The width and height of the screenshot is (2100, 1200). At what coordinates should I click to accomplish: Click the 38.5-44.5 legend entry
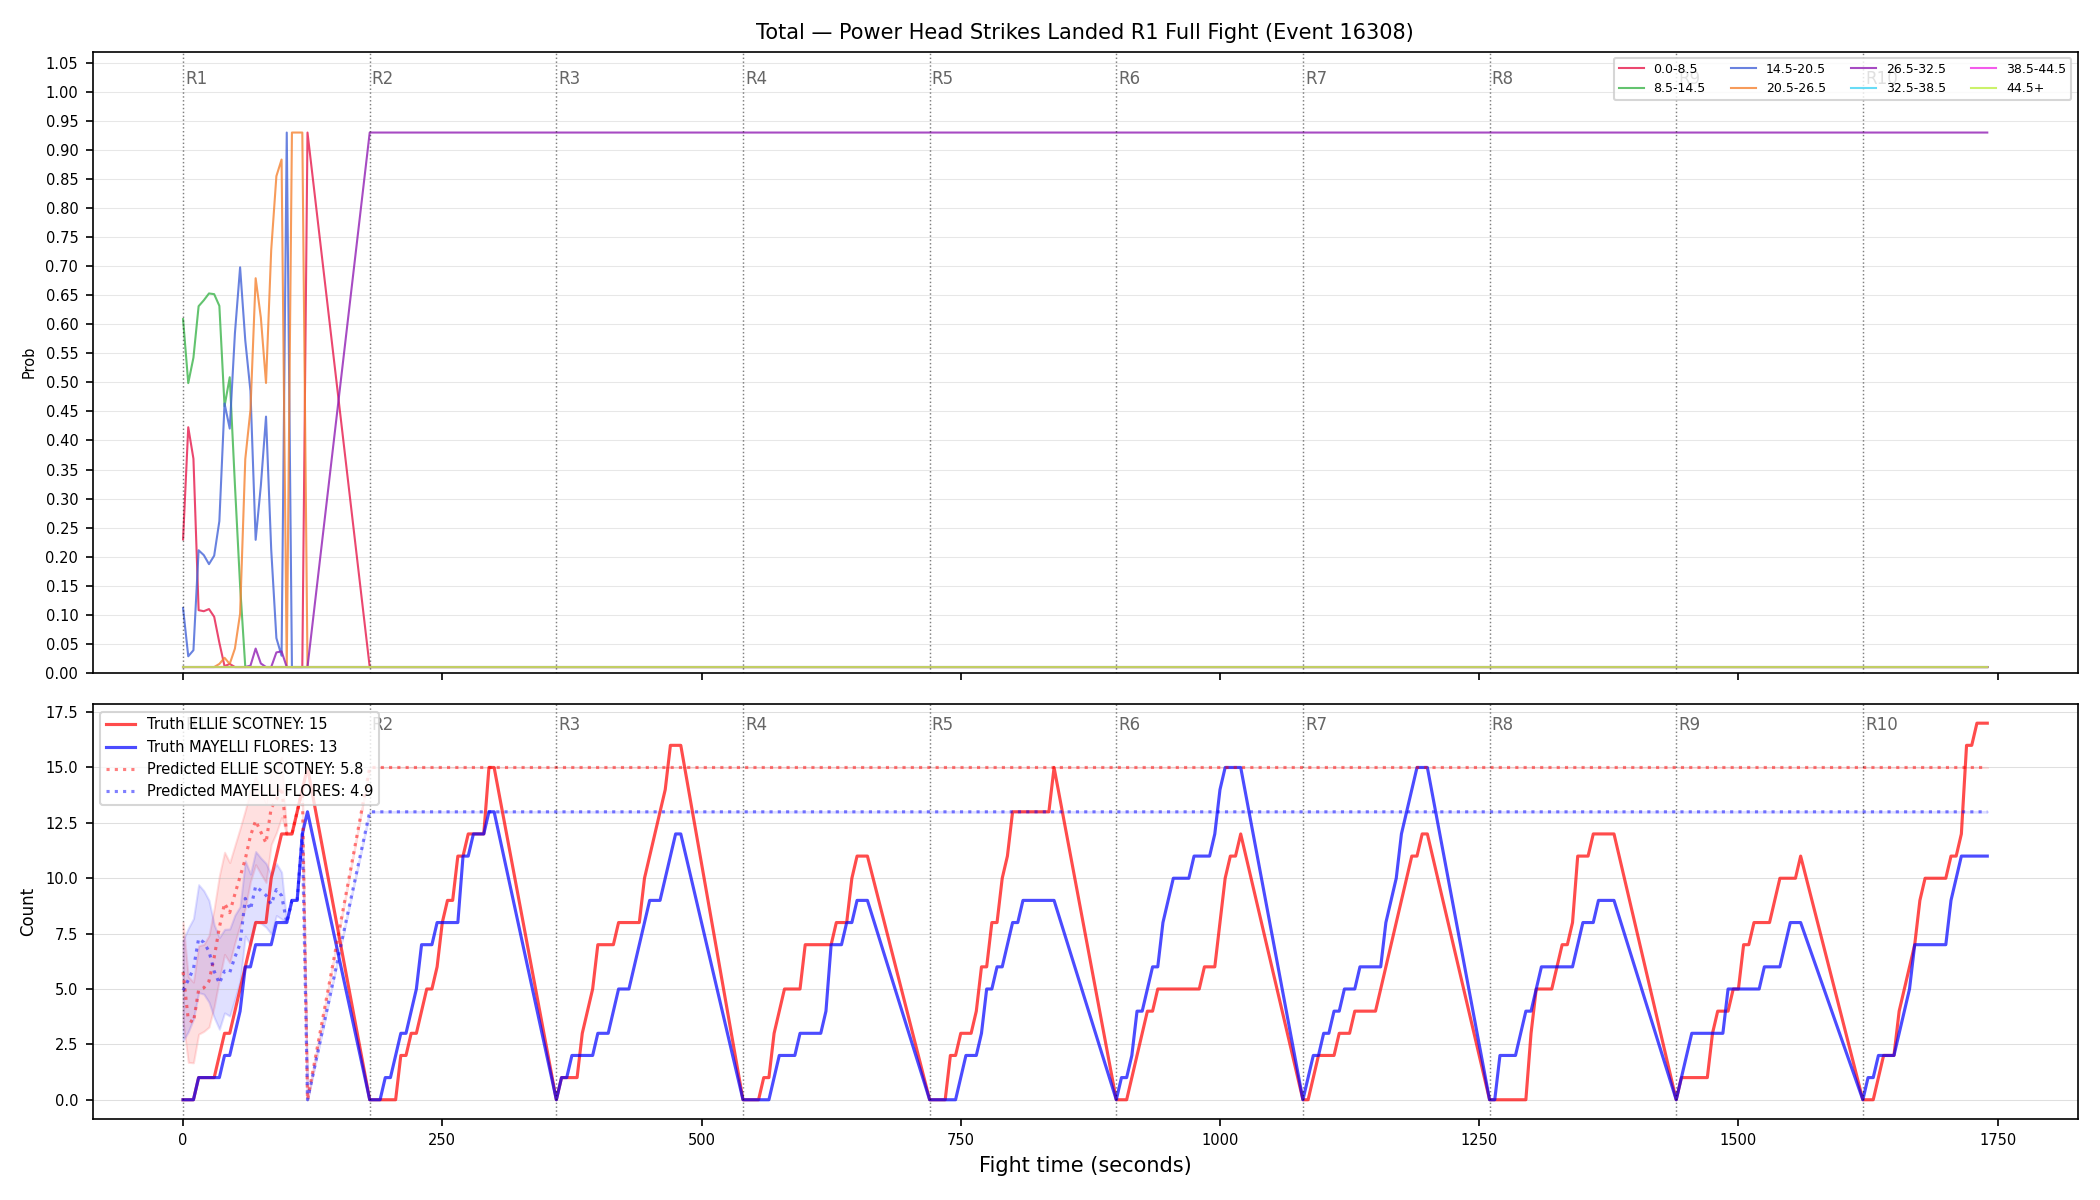[2018, 69]
